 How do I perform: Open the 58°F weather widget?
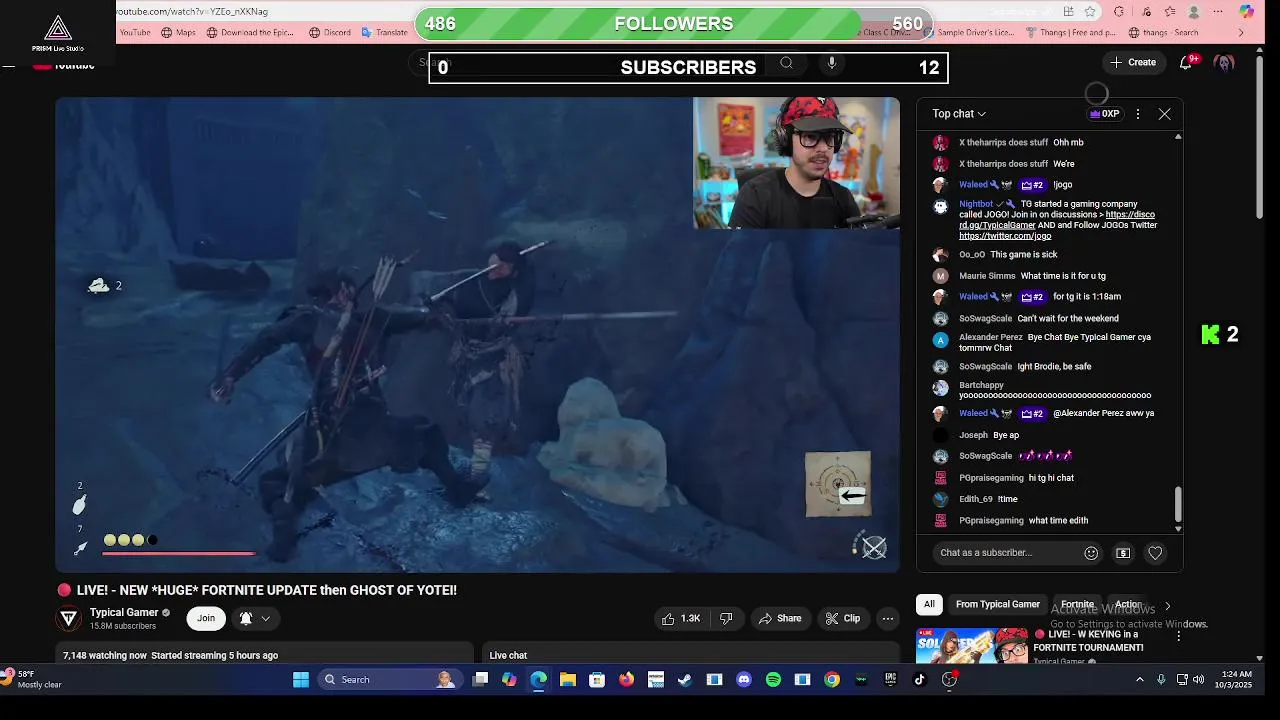(33, 679)
